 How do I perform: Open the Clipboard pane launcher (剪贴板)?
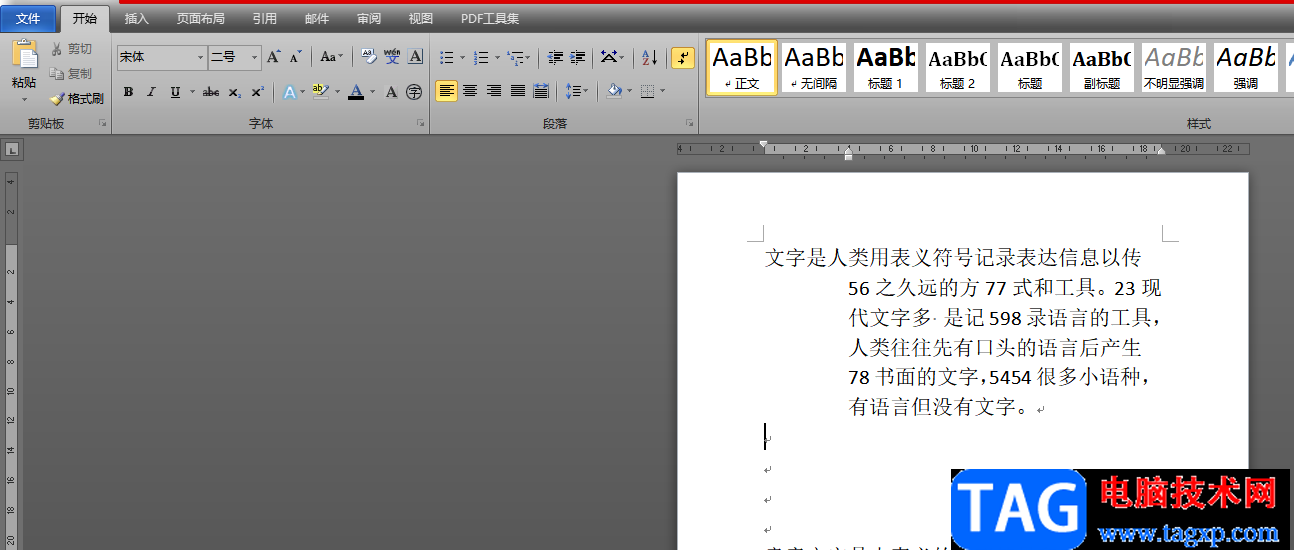point(102,124)
